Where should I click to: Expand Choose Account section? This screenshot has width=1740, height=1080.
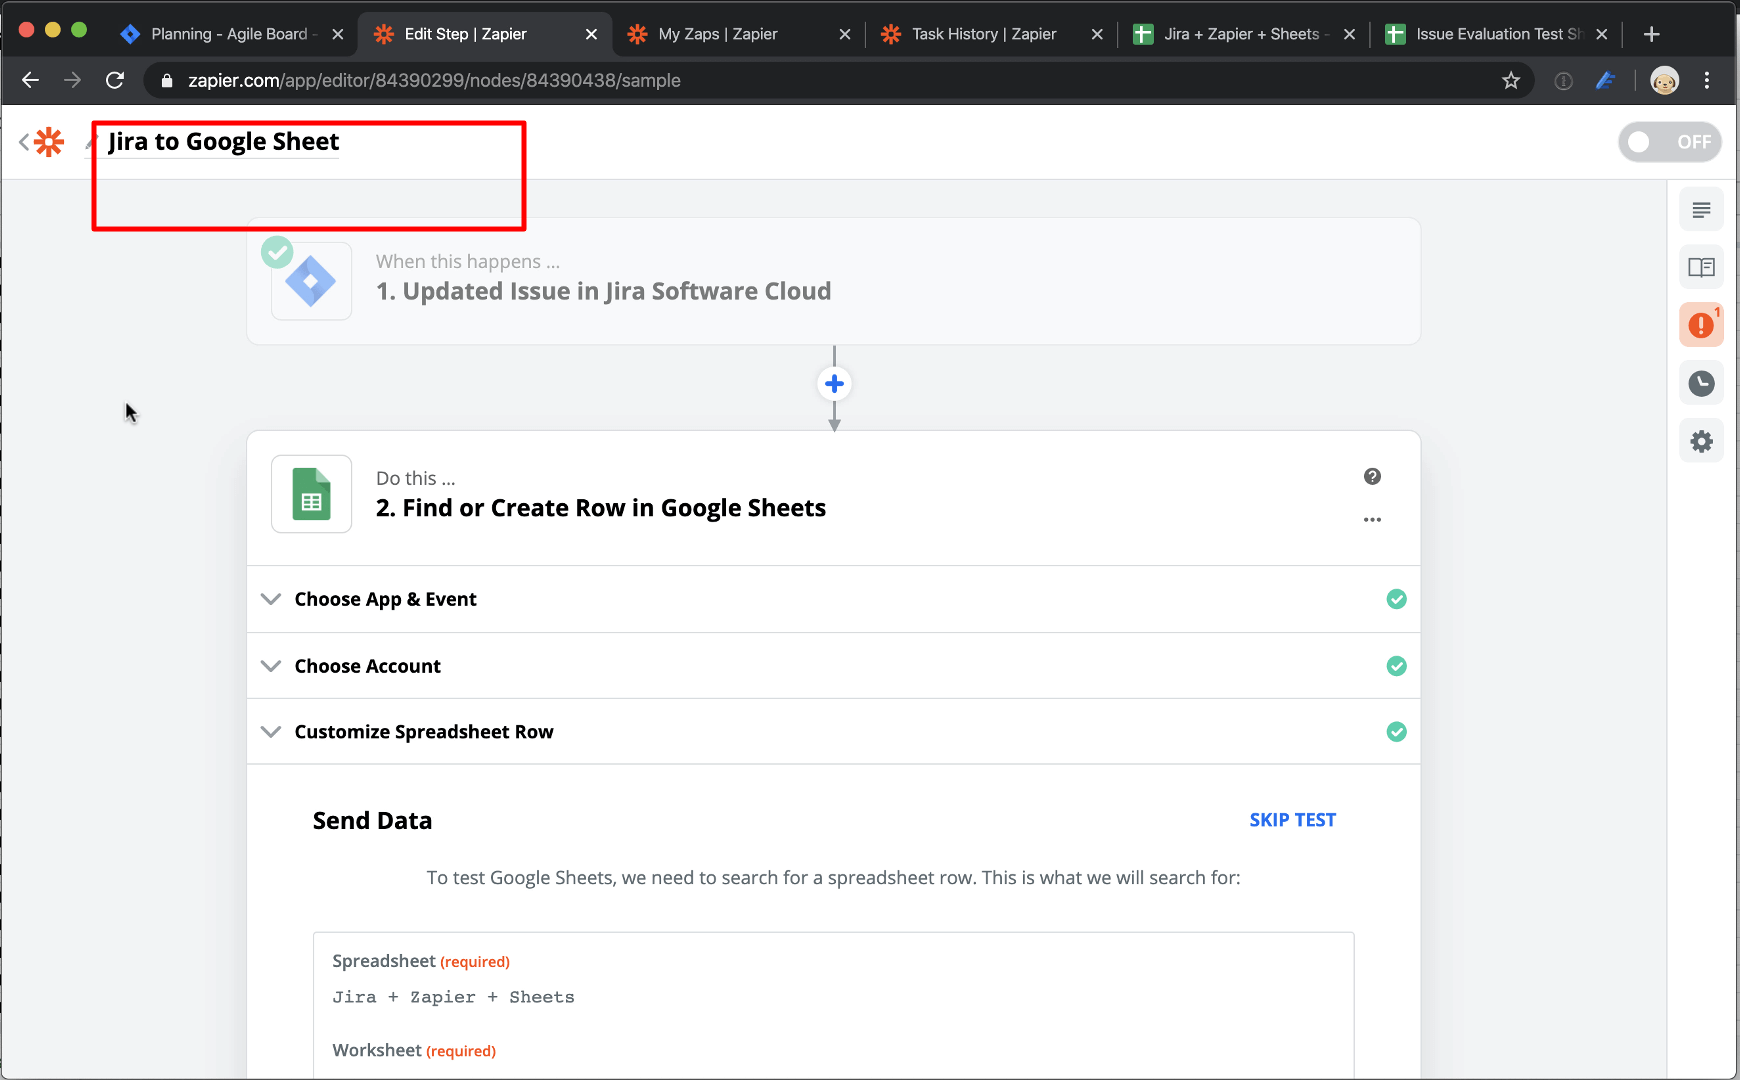pos(833,666)
